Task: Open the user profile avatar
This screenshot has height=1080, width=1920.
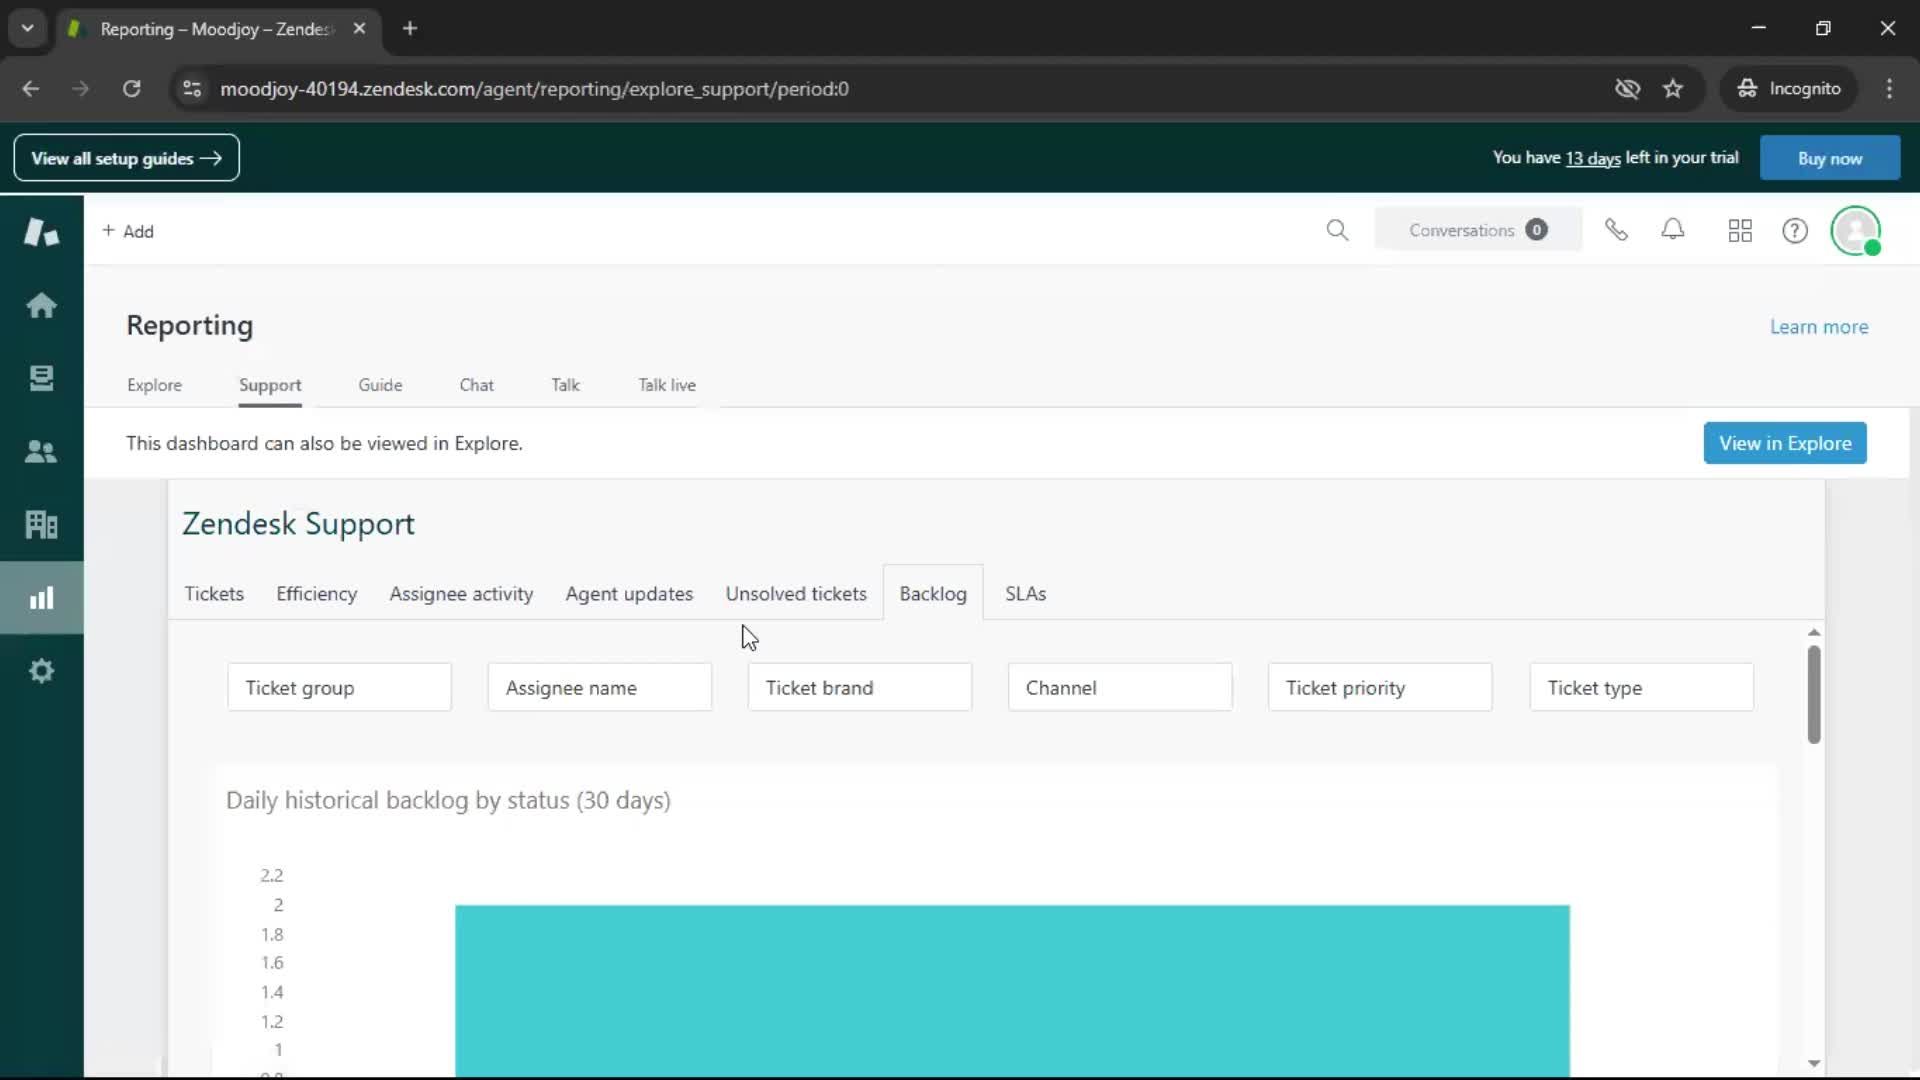Action: (x=1856, y=231)
